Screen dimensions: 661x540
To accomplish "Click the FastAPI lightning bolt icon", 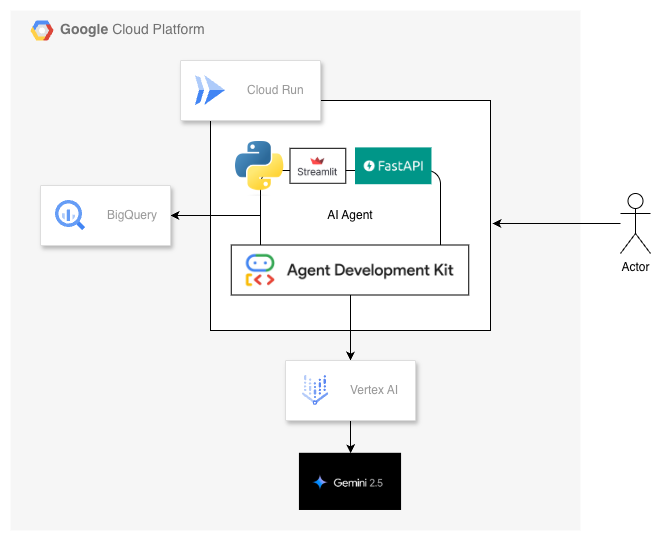I will point(369,166).
